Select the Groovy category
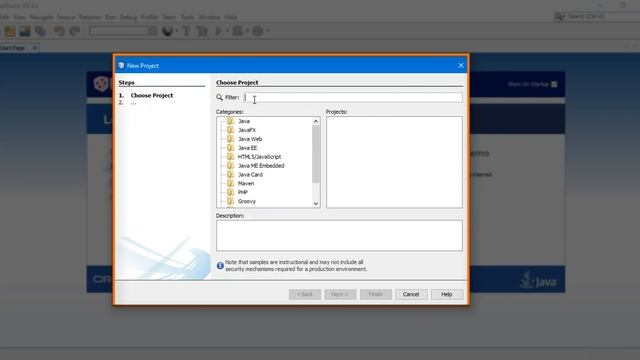The image size is (640, 360). (247, 202)
